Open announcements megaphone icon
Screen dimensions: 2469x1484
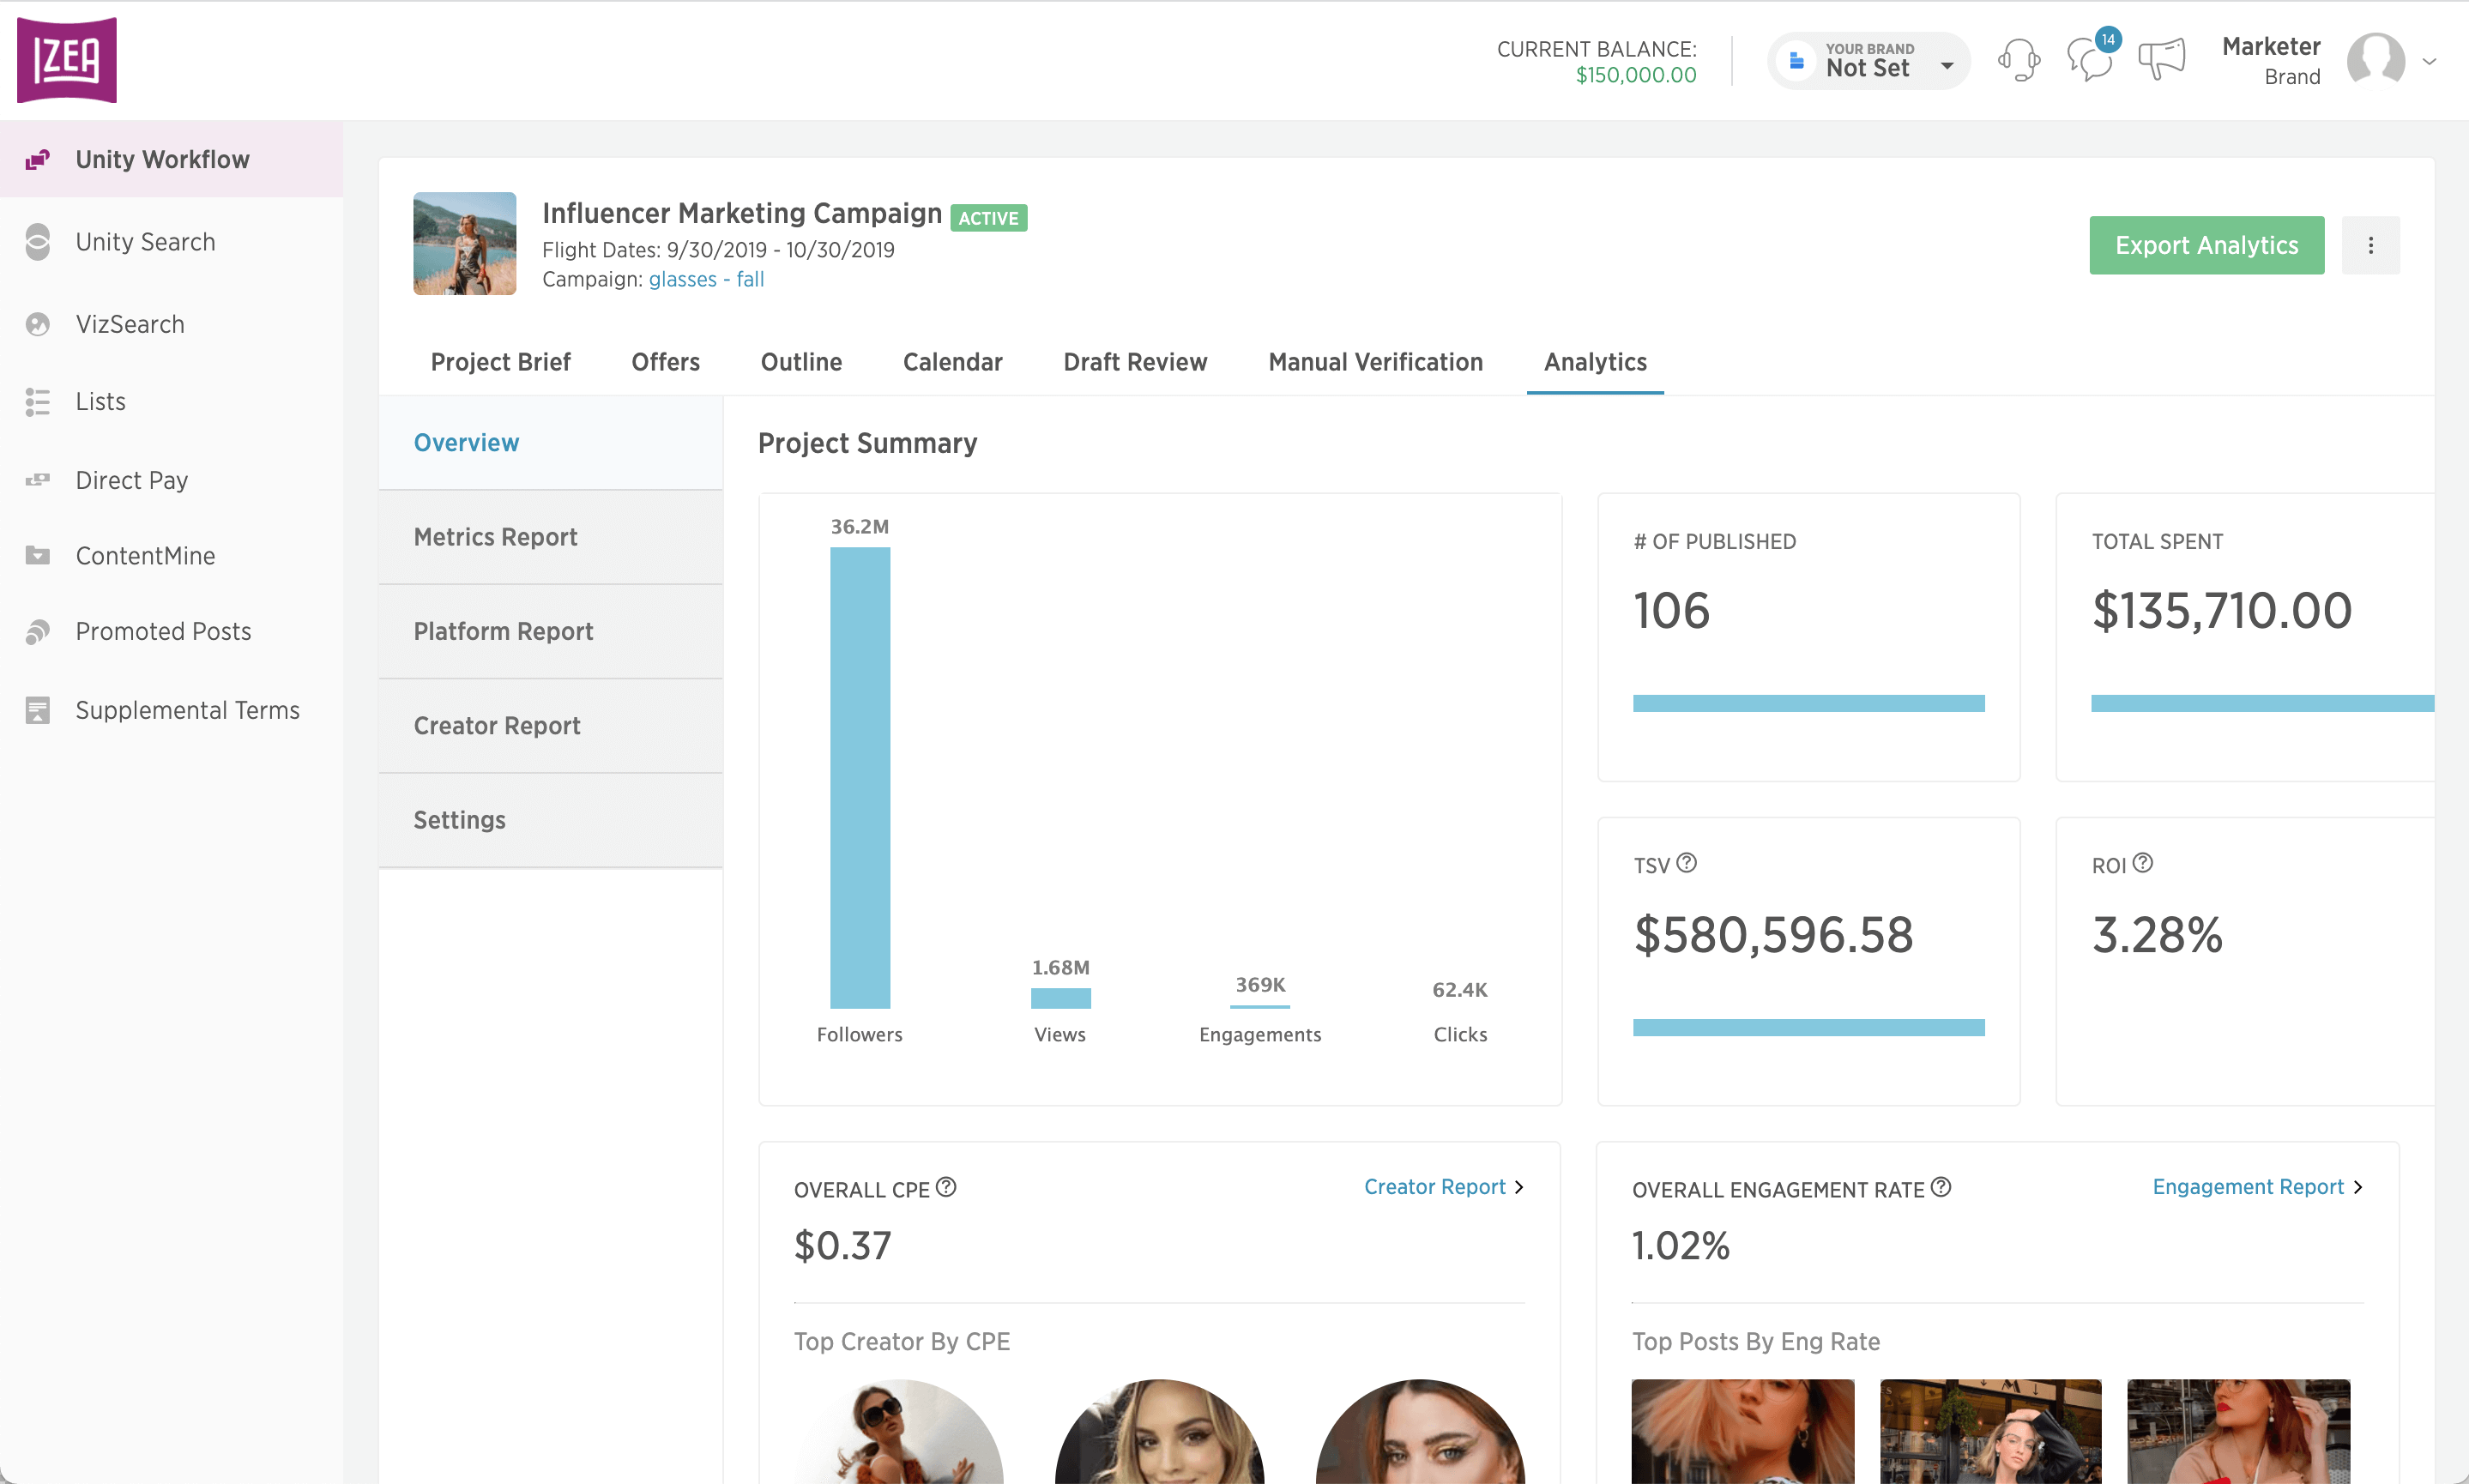pos(2161,58)
